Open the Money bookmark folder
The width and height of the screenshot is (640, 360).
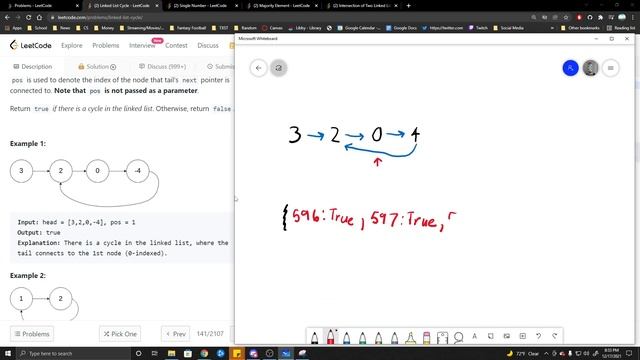tap(104, 28)
